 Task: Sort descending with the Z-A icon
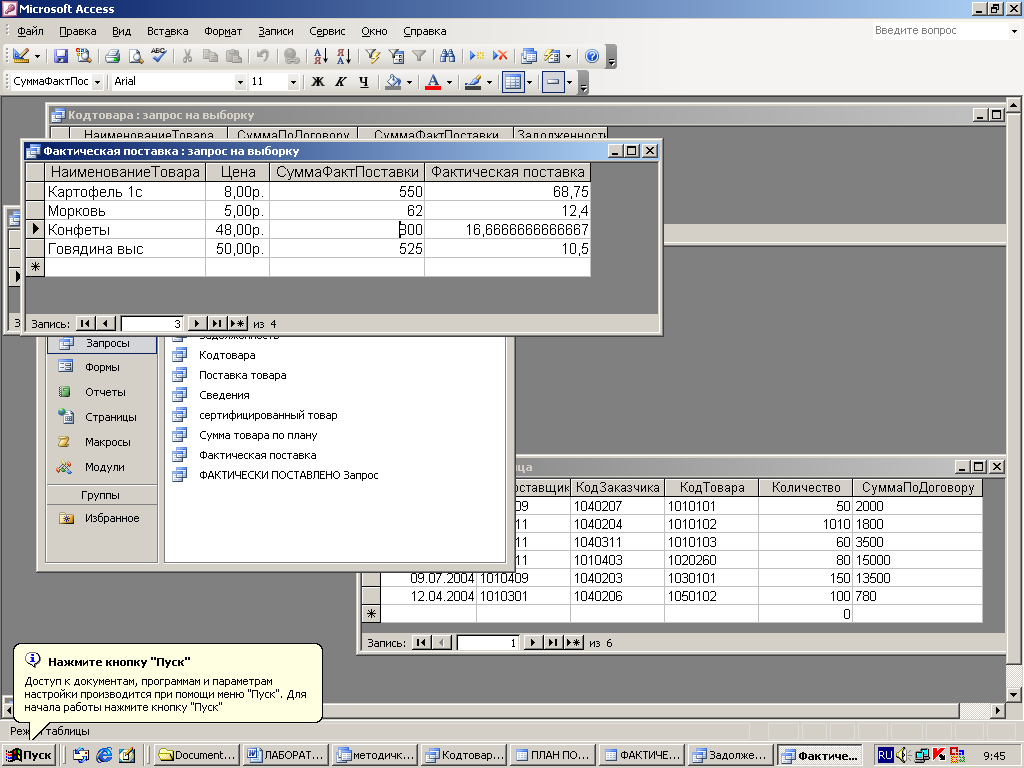[x=344, y=56]
